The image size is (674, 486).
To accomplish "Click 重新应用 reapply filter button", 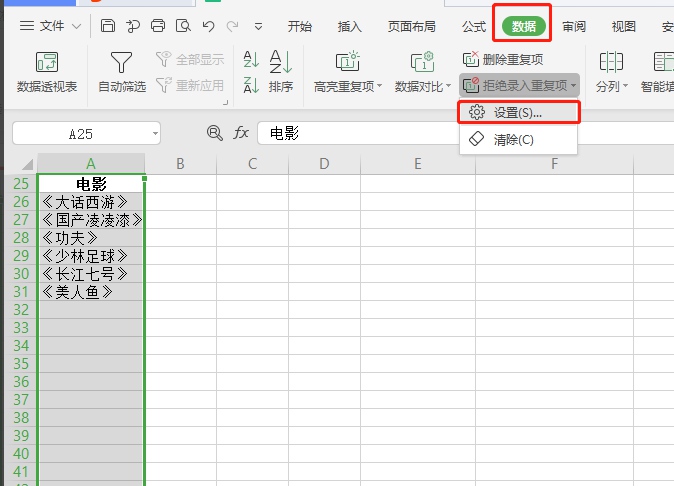I will point(190,85).
